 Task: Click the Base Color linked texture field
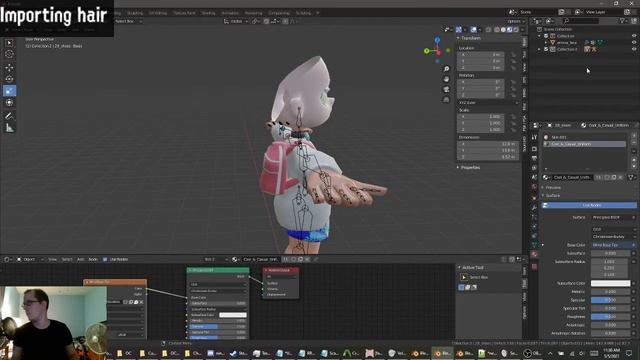coord(613,245)
